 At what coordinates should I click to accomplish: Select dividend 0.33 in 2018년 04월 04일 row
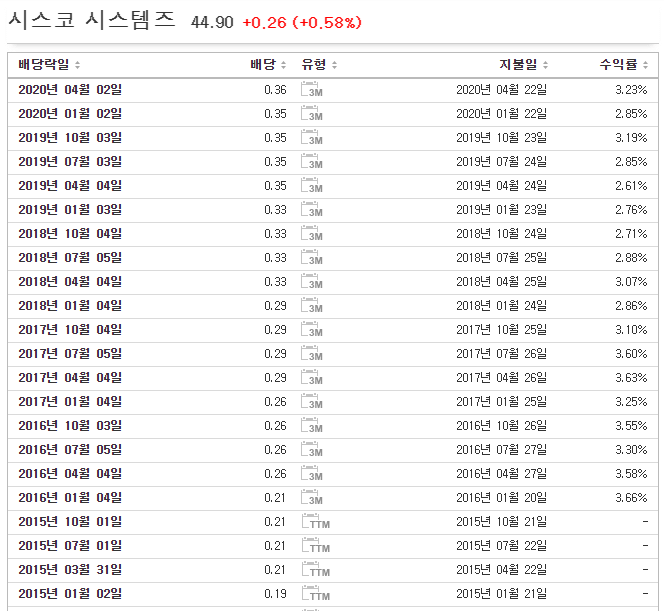(x=275, y=282)
